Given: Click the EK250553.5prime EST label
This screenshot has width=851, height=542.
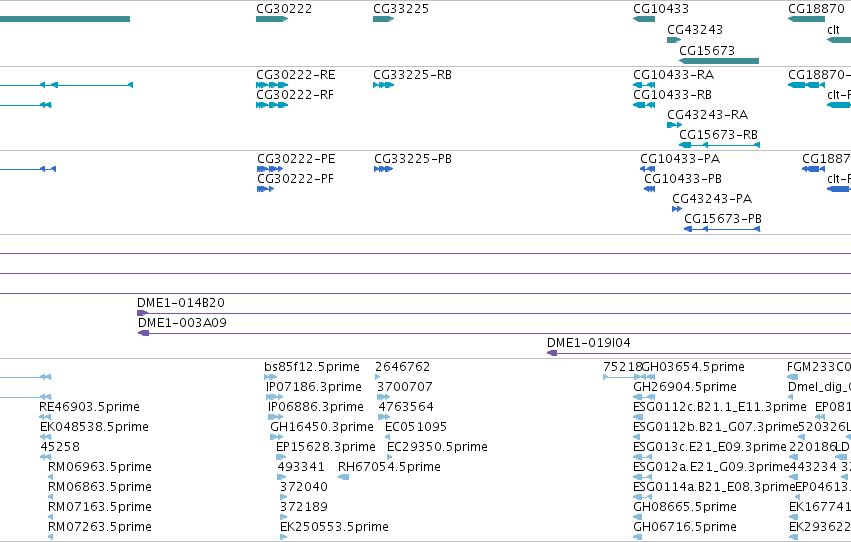Looking at the screenshot, I should click(334, 527).
